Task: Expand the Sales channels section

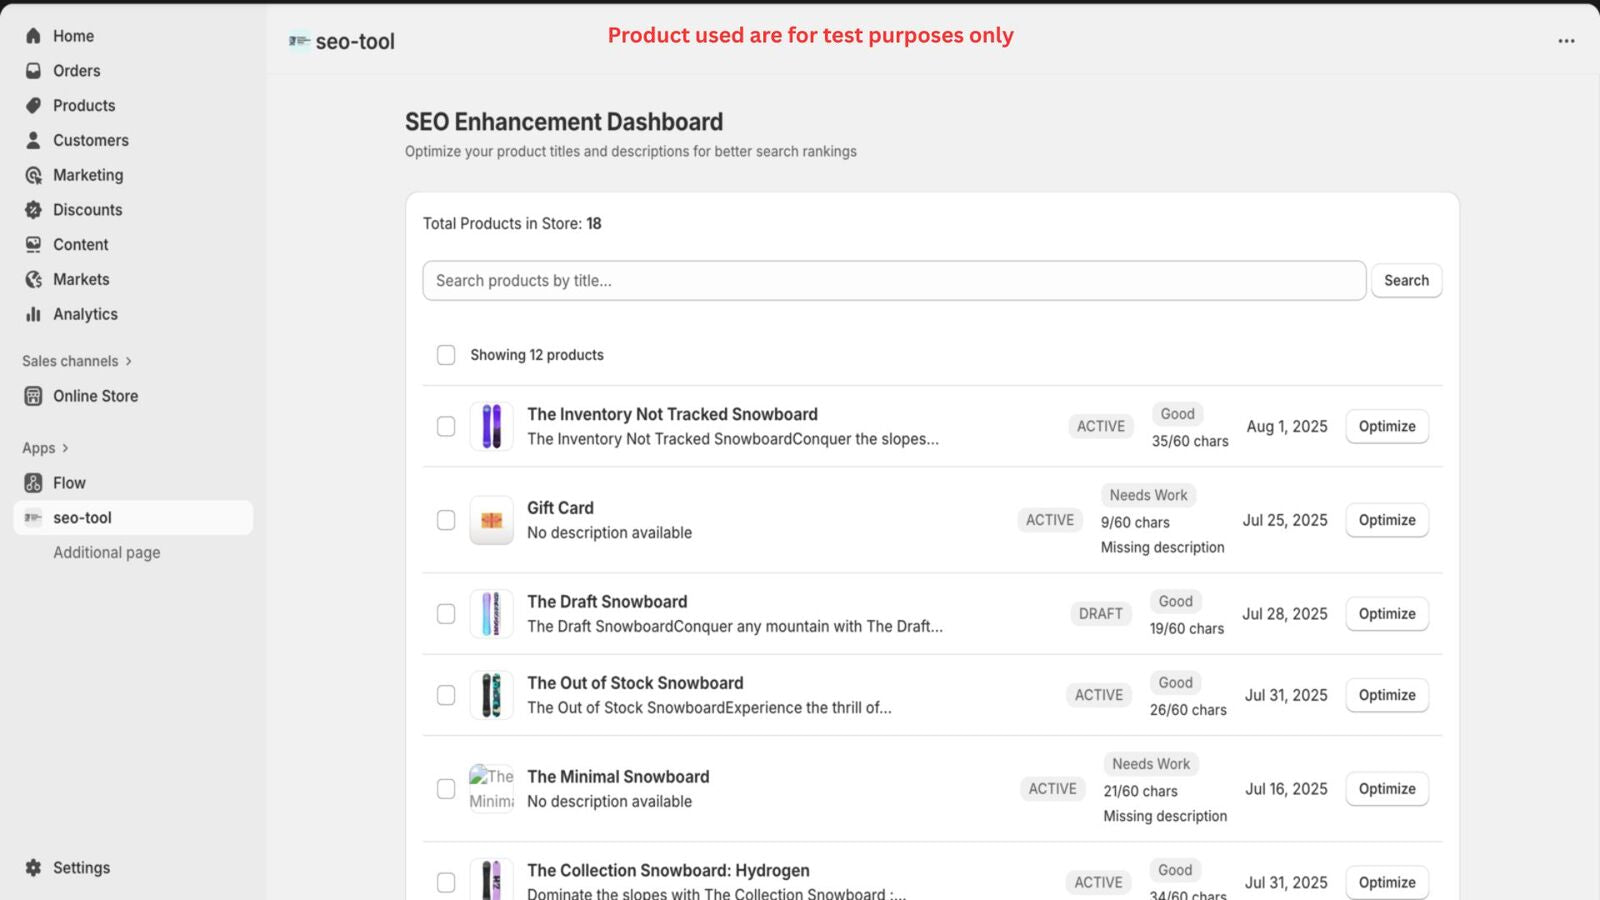Action: [x=77, y=361]
